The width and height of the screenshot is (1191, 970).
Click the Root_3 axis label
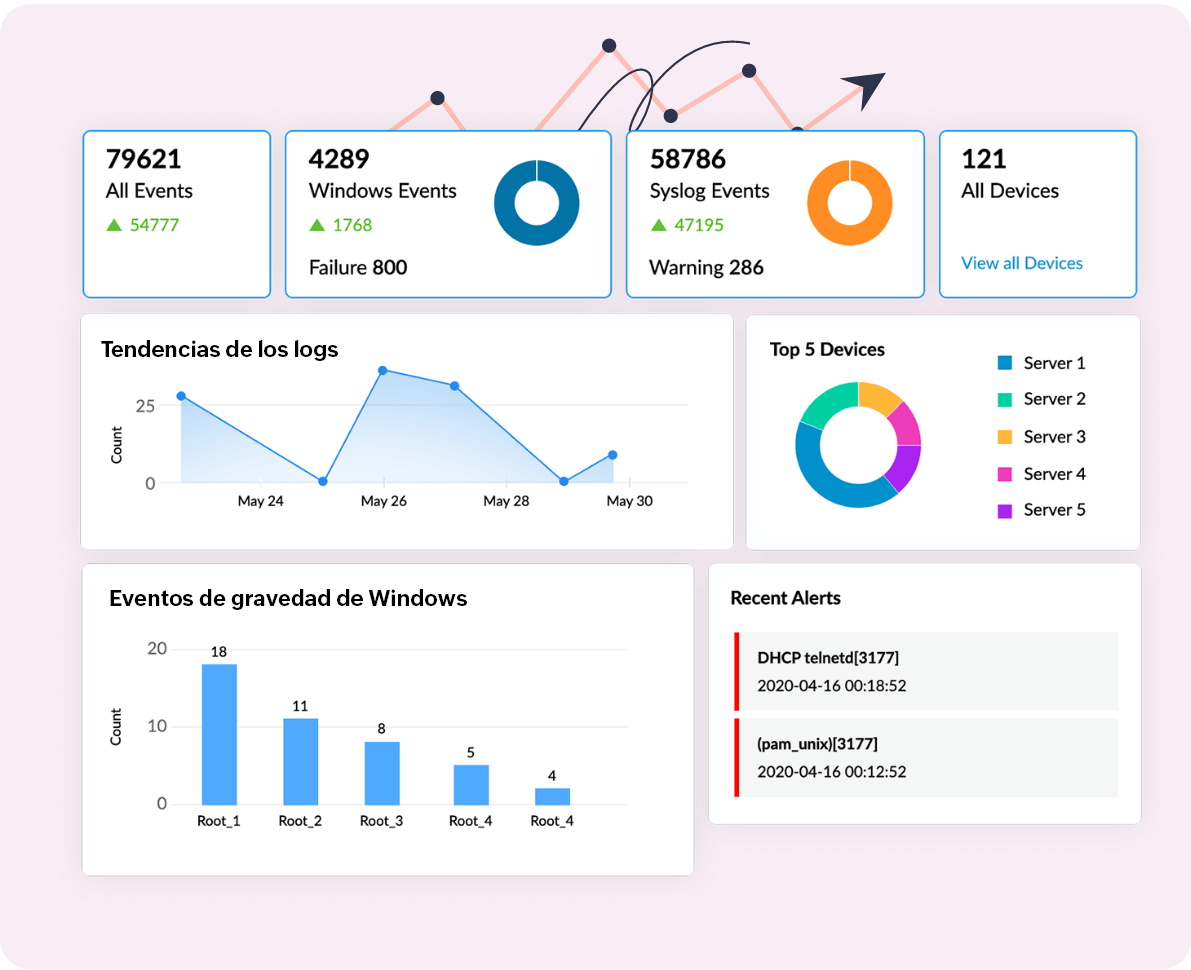coord(381,821)
